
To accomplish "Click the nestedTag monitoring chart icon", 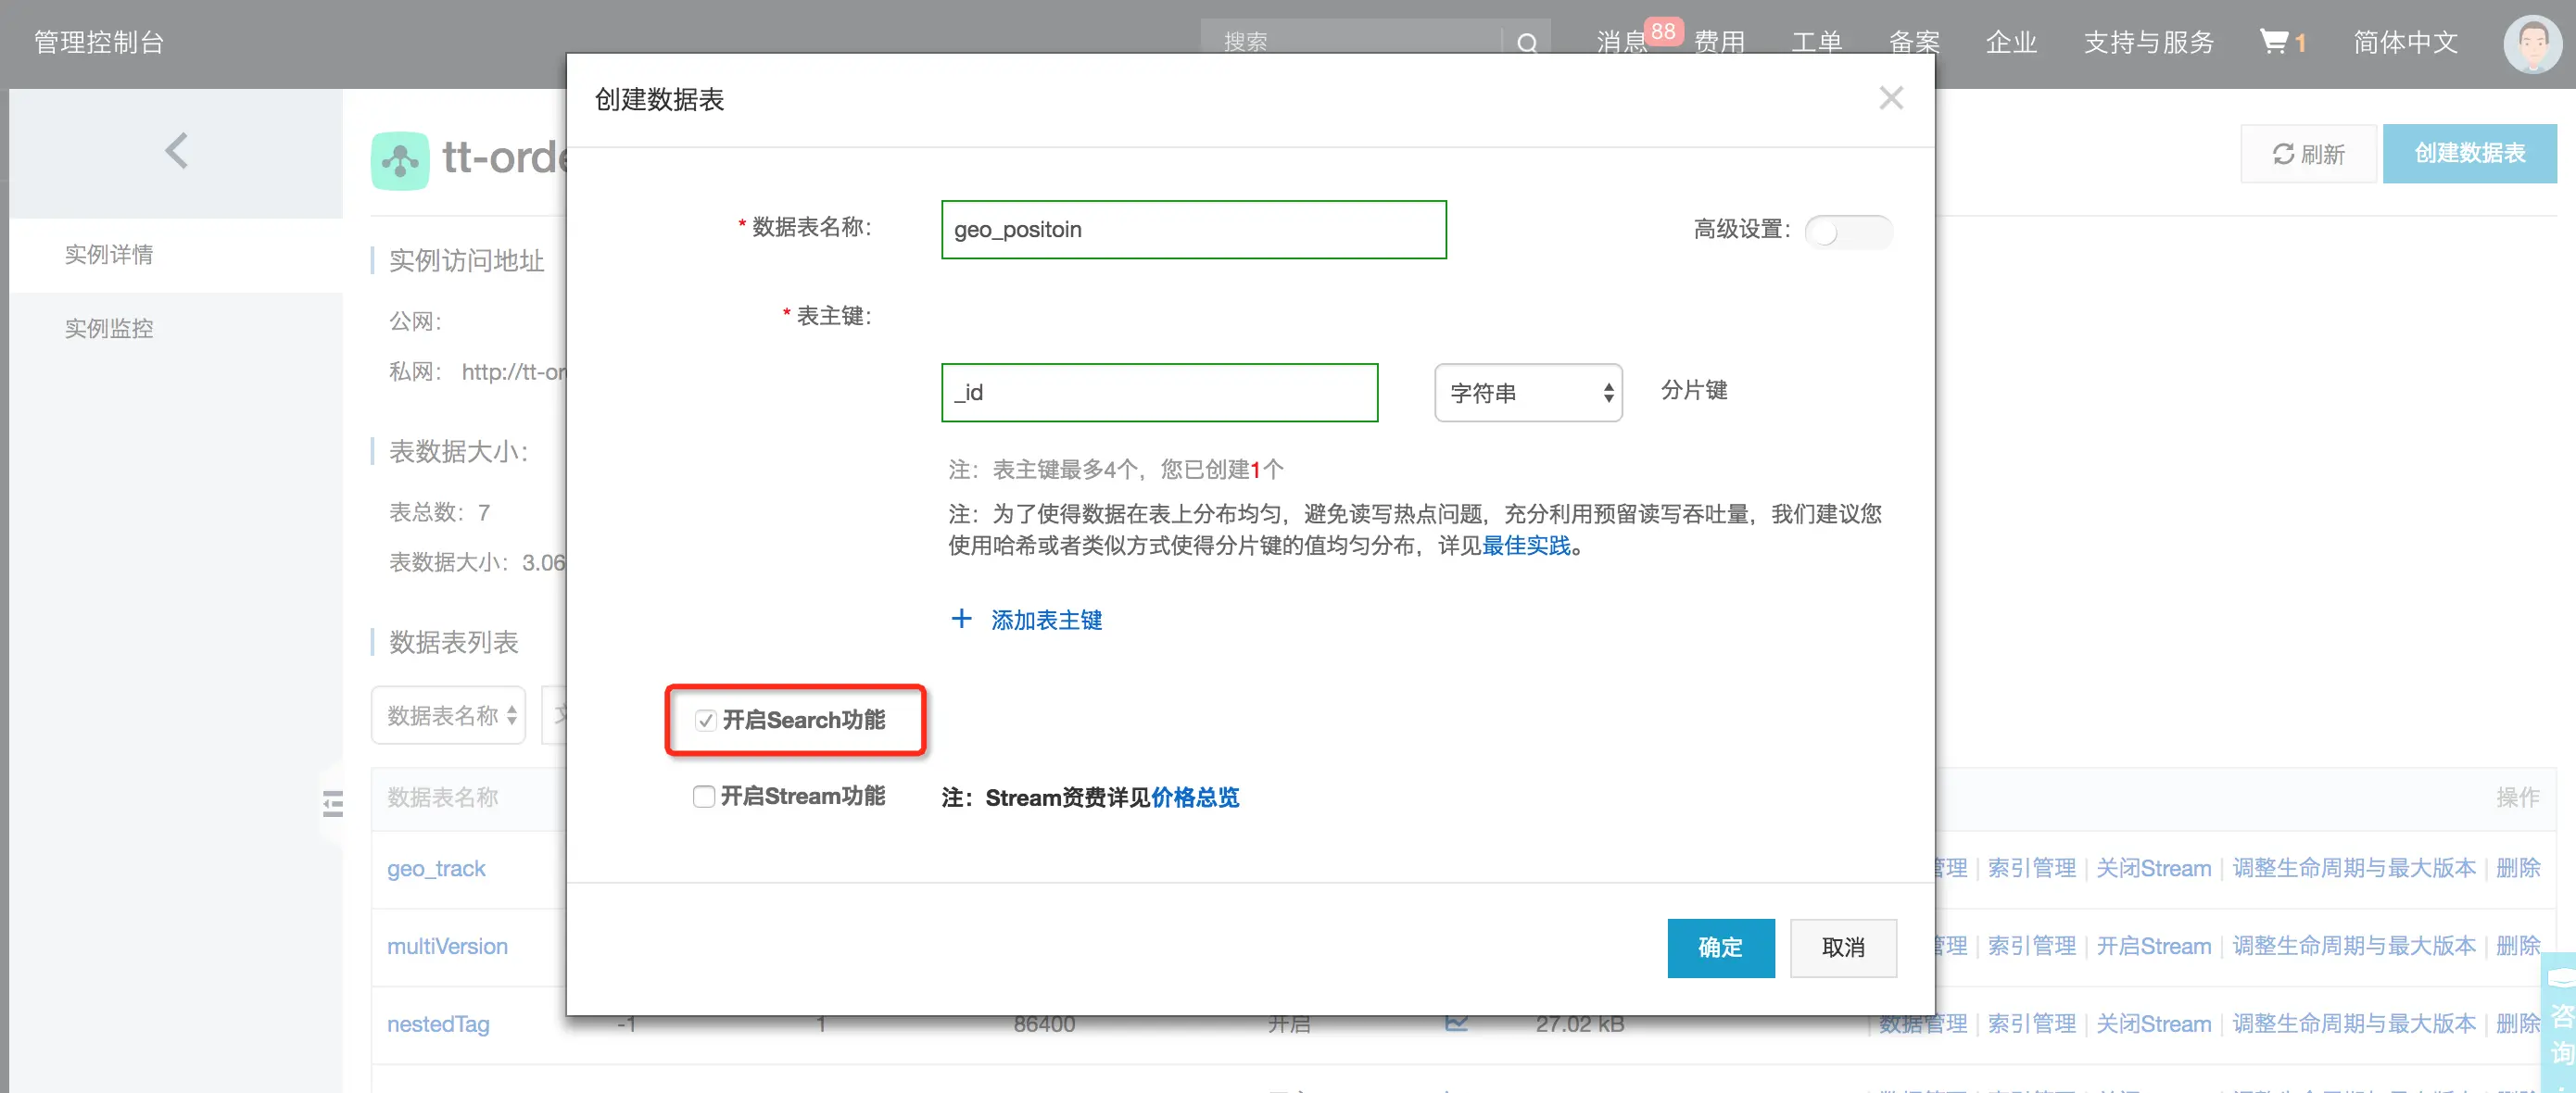I will pyautogui.click(x=1456, y=1023).
